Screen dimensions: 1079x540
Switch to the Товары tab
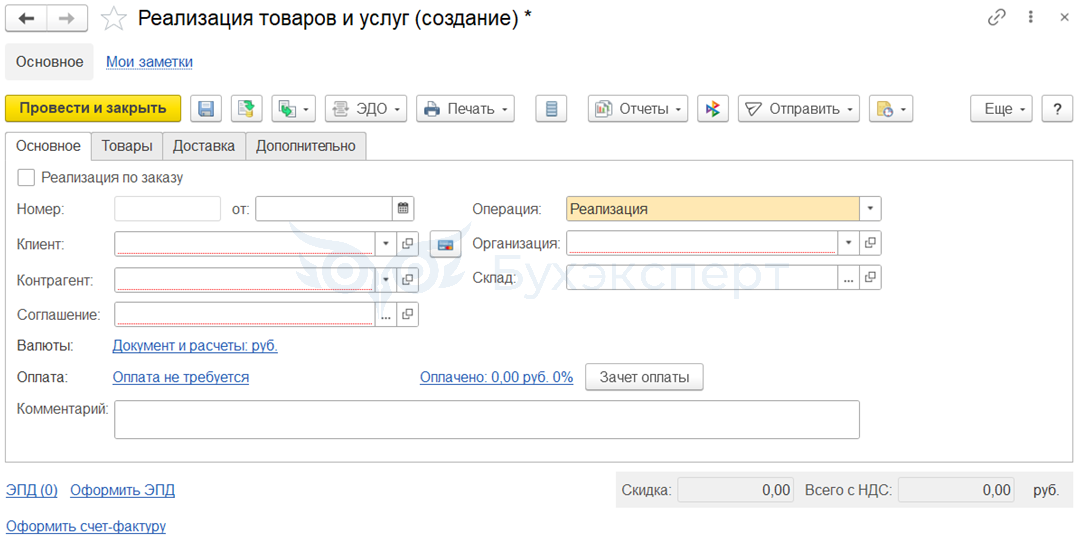click(127, 146)
